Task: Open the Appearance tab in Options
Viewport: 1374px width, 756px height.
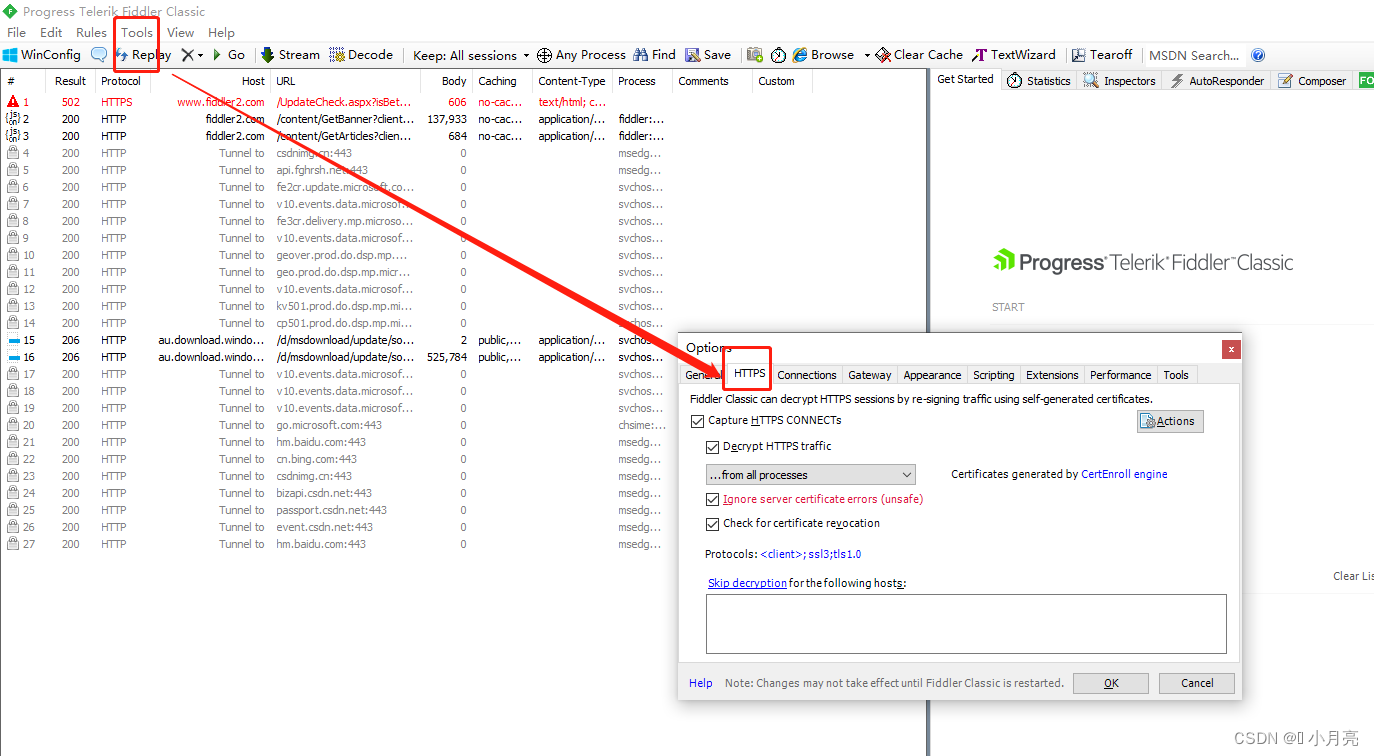Action: pyautogui.click(x=932, y=375)
